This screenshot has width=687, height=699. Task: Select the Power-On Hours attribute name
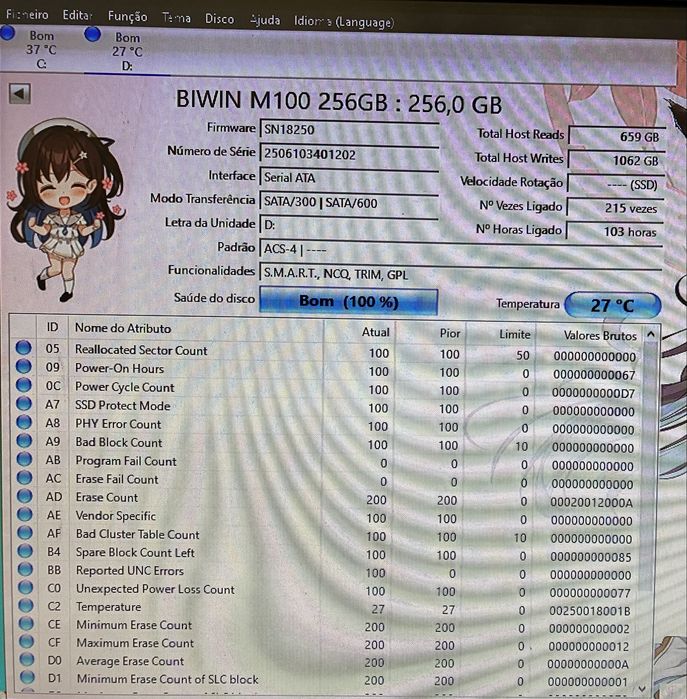(119, 369)
